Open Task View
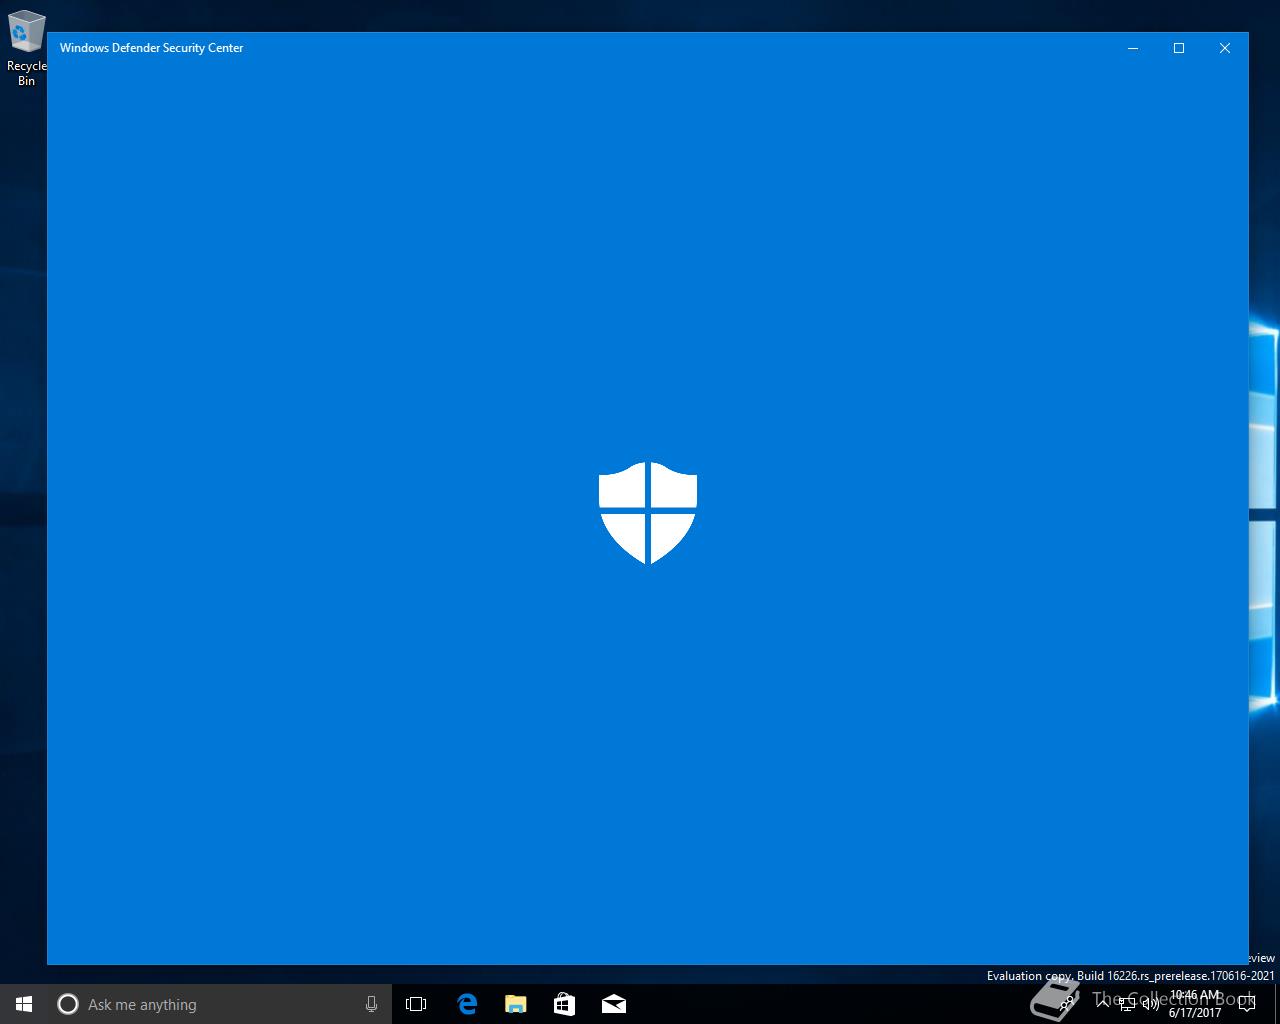This screenshot has height=1024, width=1280. [x=416, y=1004]
